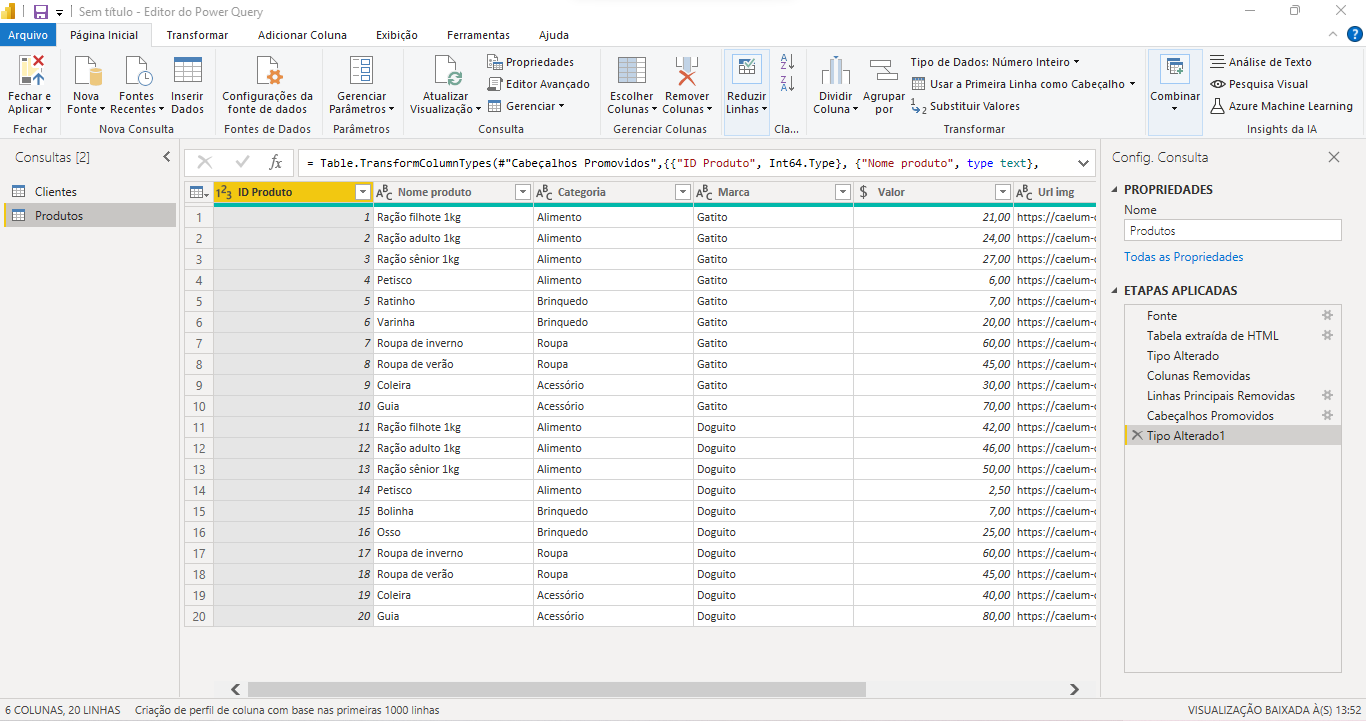Viewport: 1366px width, 721px height.
Task: Delete the Tipo Alterado1 step
Action: coord(1136,435)
